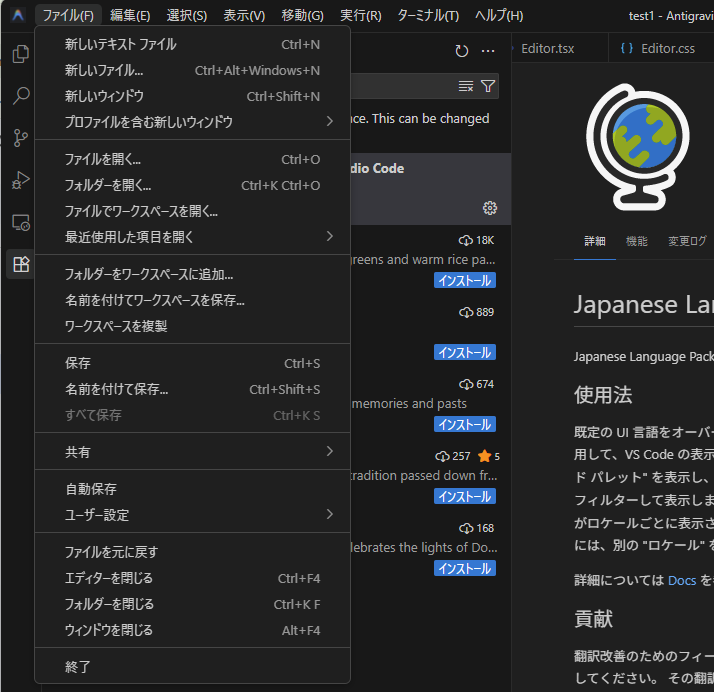
Task: Install the extension with 168 downloads
Action: (464, 568)
